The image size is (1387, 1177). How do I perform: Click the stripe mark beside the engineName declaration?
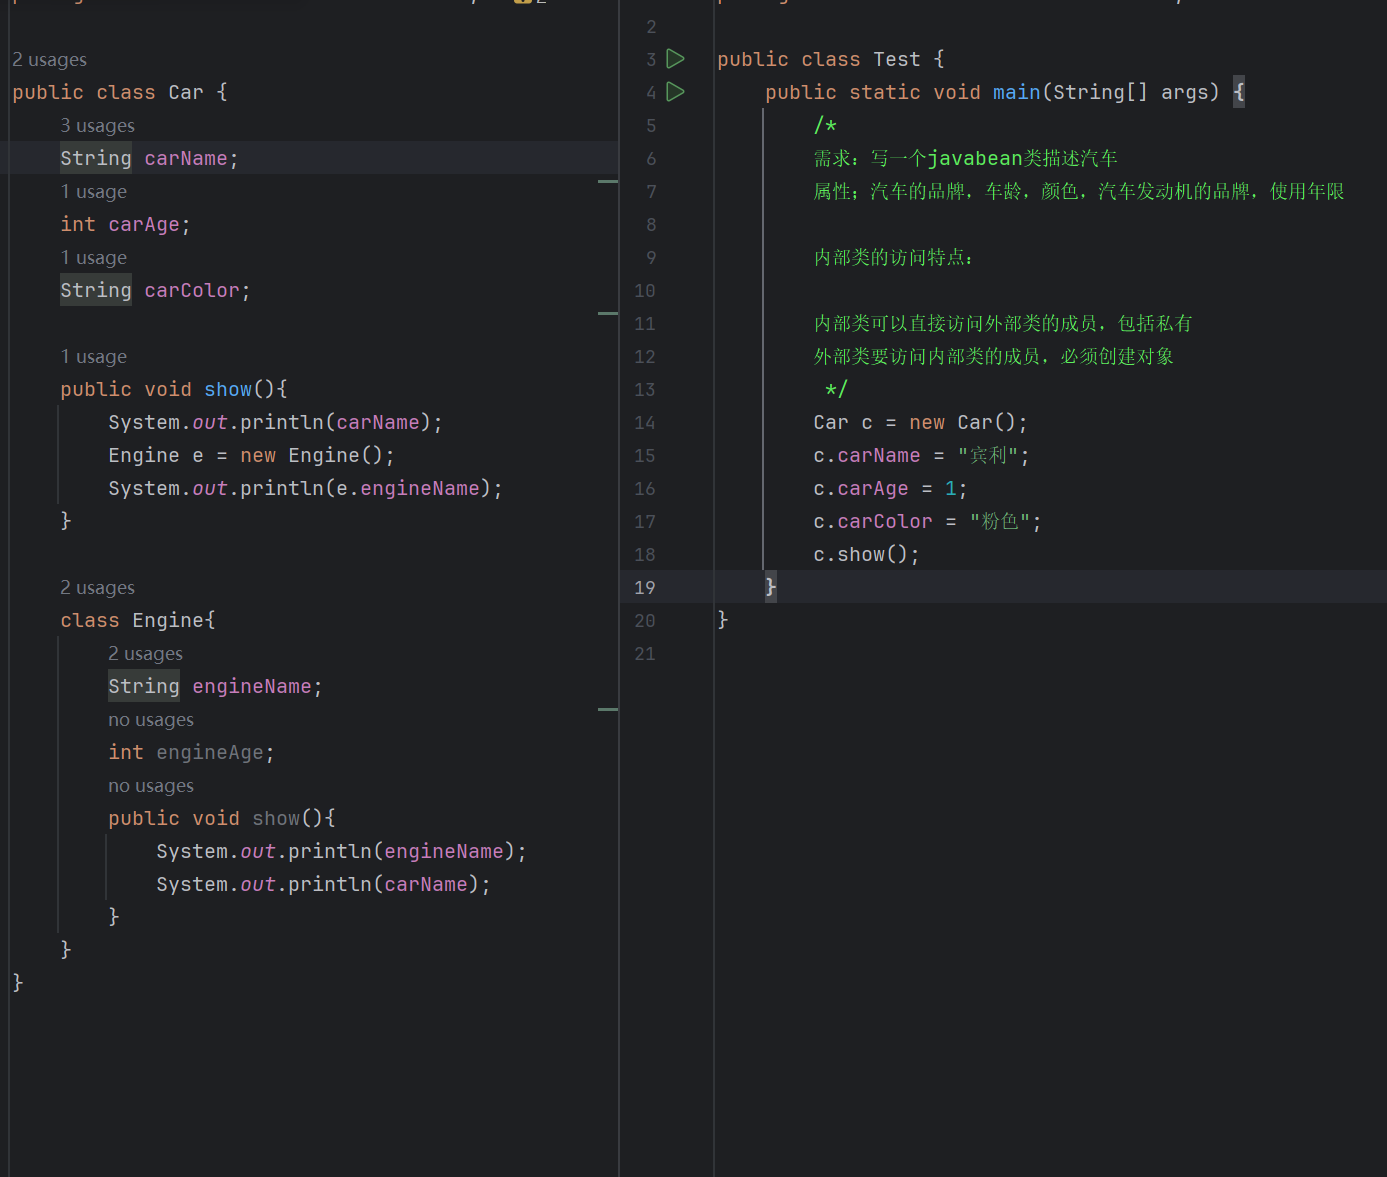point(607,709)
